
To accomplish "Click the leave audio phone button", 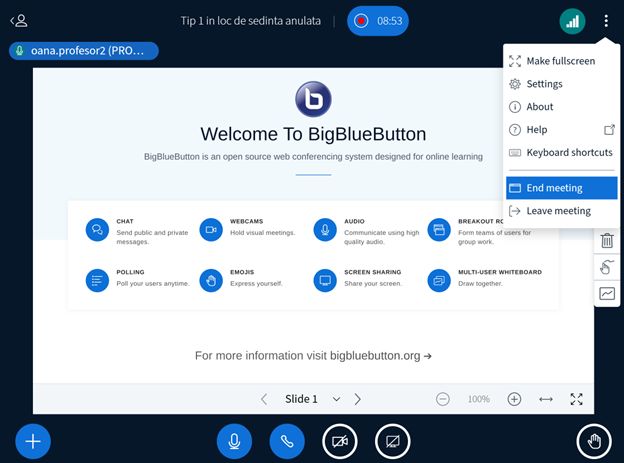I will [x=287, y=441].
